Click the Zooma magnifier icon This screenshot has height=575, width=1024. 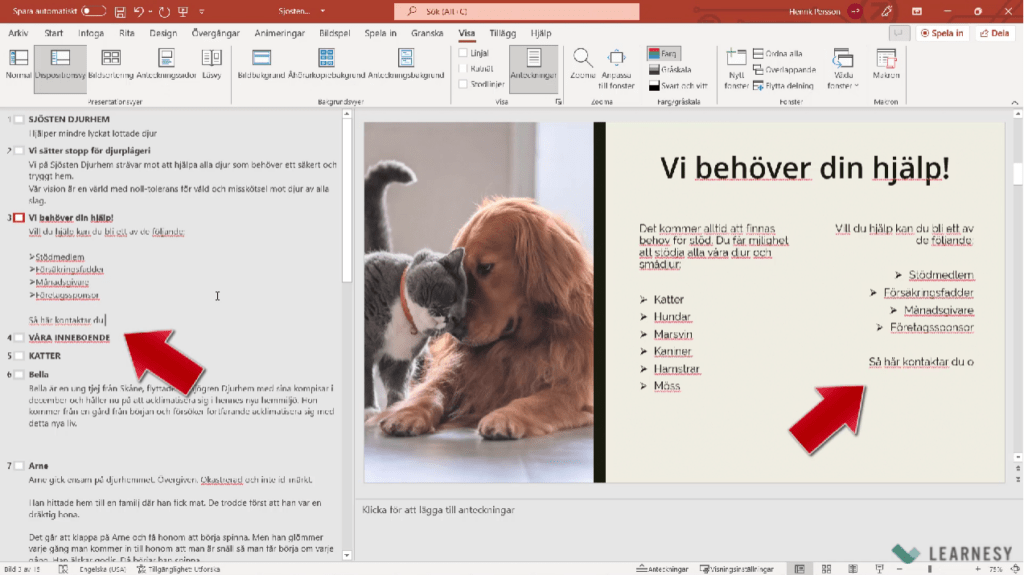point(582,59)
